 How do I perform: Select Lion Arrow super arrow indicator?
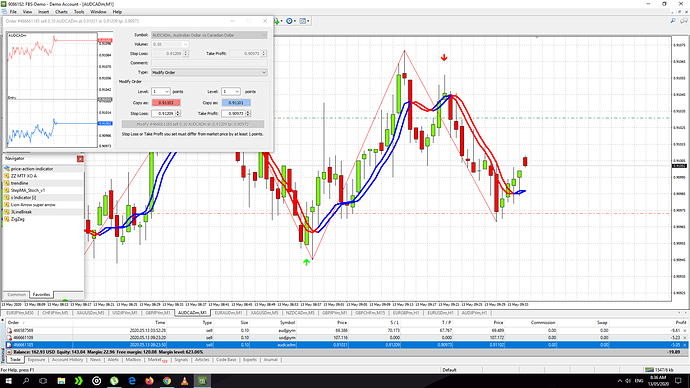[x=33, y=205]
